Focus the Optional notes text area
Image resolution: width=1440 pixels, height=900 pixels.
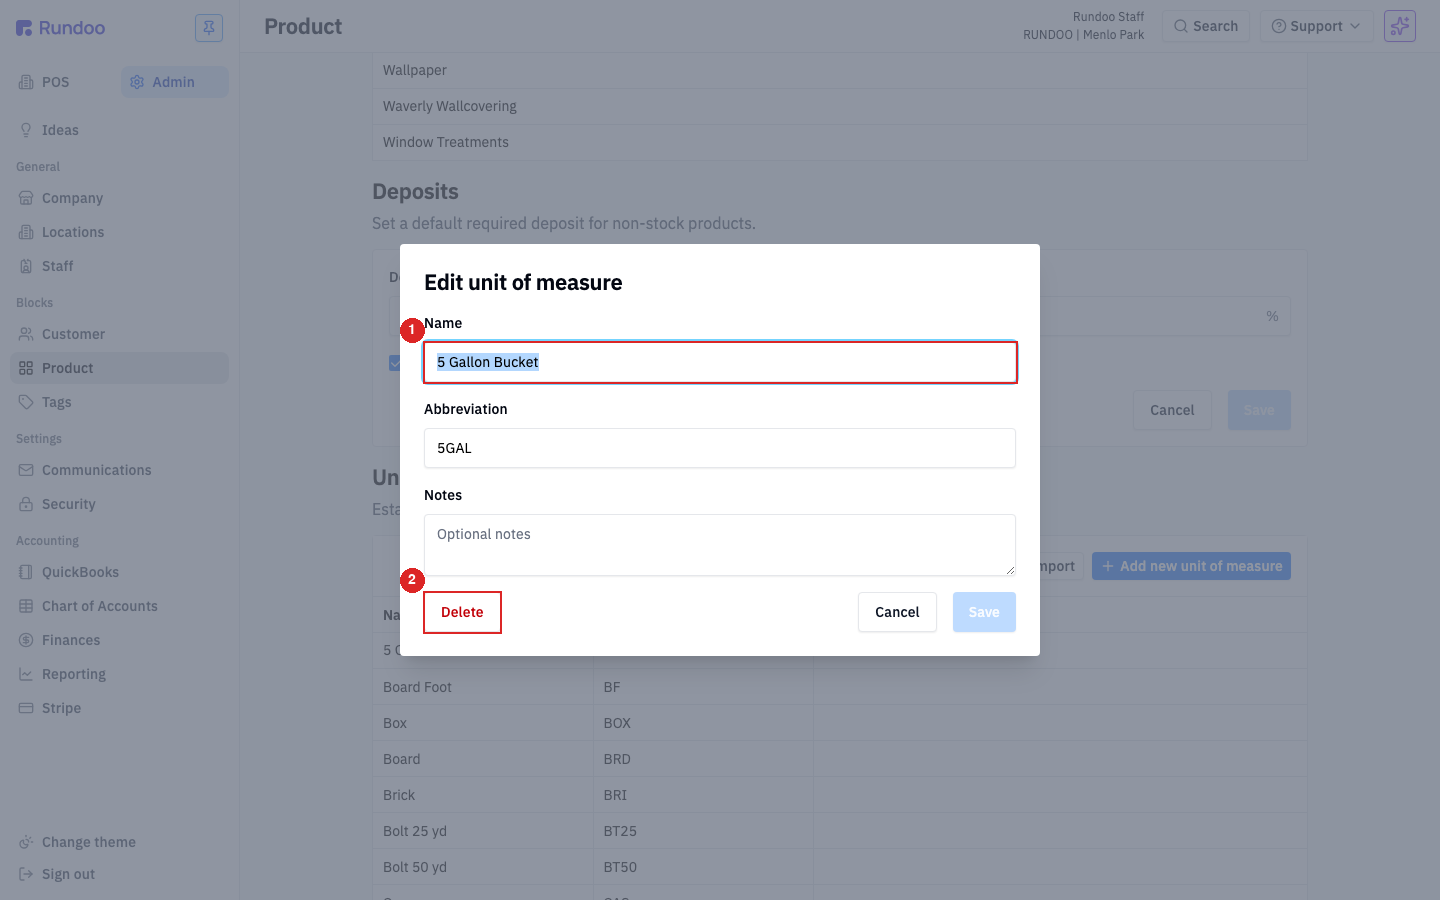coord(720,545)
